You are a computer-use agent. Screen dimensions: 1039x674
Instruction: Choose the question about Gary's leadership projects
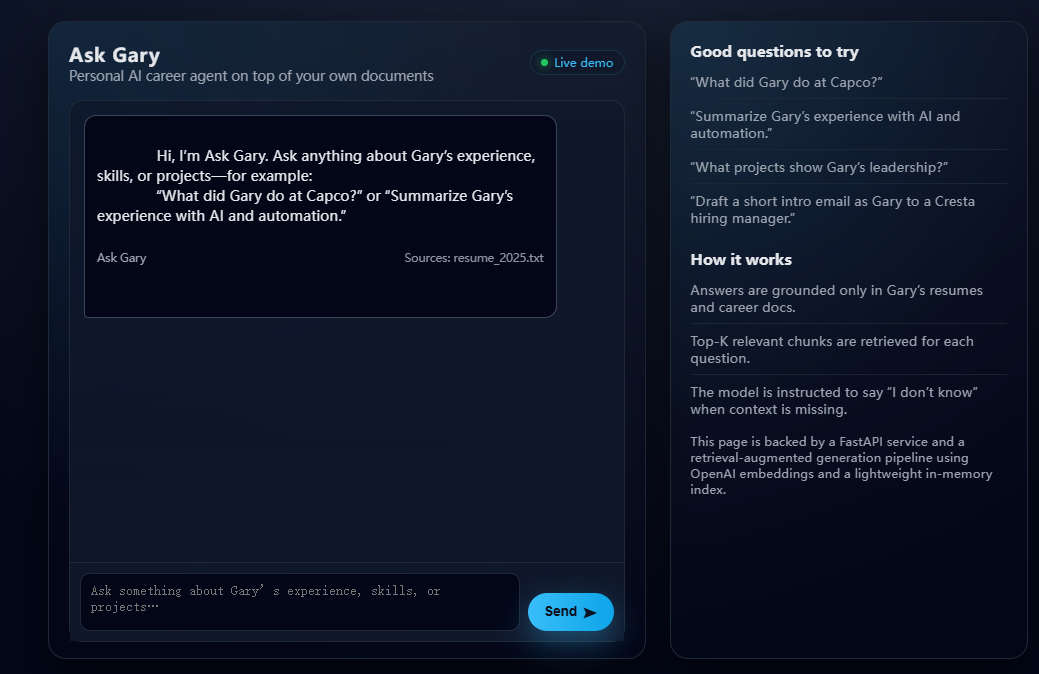820,167
